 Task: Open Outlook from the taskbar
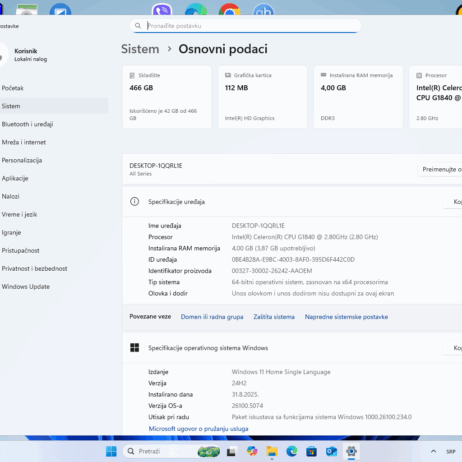[331, 451]
